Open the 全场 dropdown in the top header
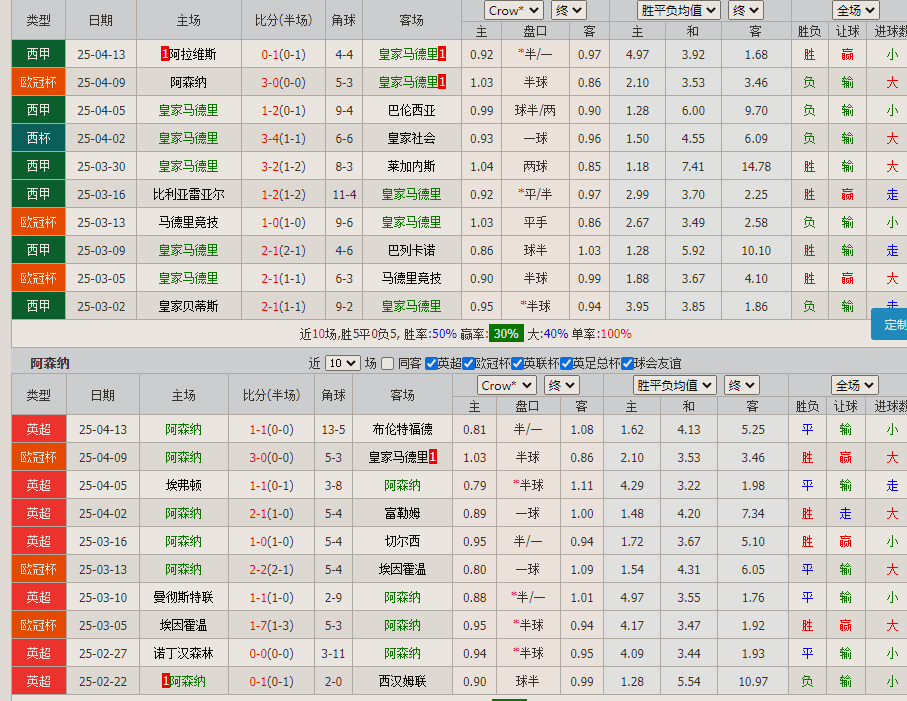 pyautogui.click(x=855, y=10)
